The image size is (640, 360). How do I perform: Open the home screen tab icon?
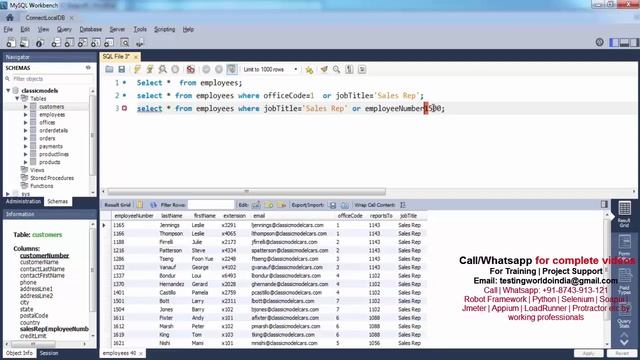(x=10, y=18)
